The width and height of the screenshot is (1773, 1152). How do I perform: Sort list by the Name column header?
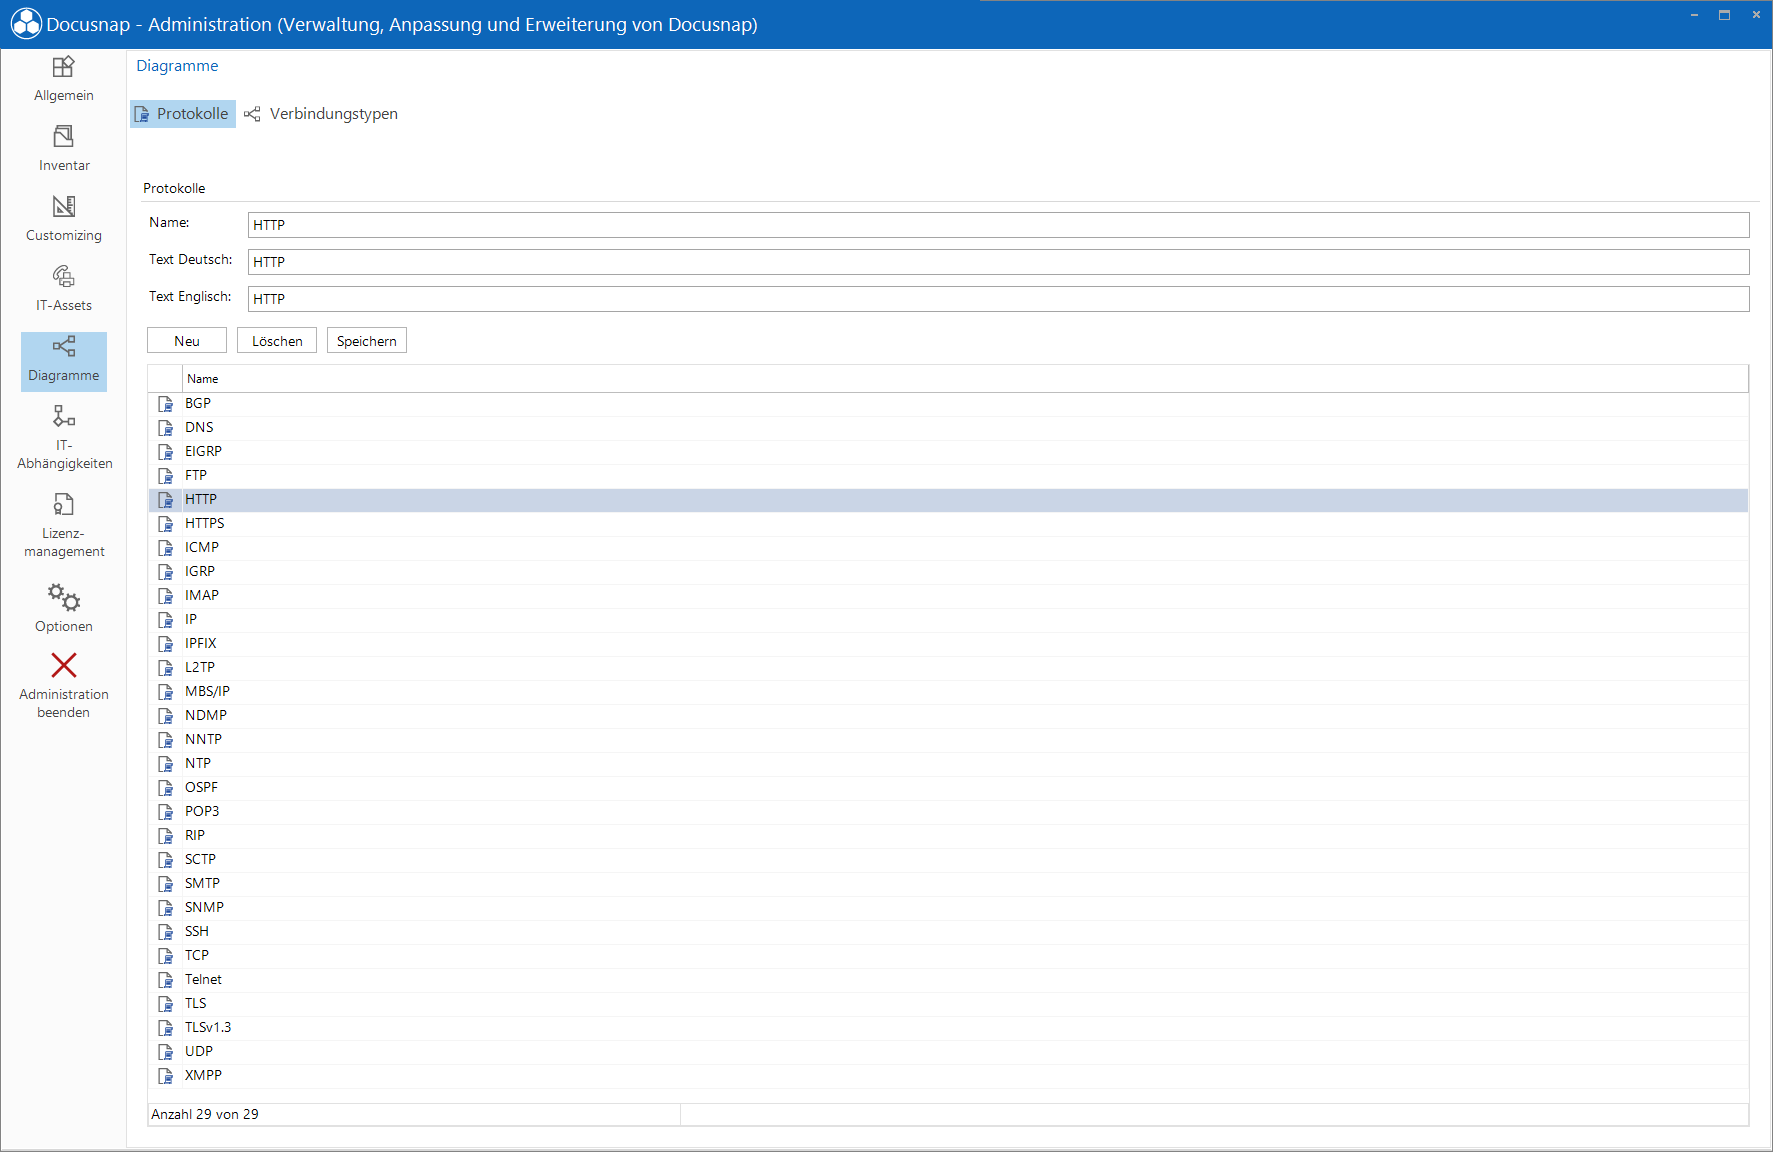tap(965, 379)
